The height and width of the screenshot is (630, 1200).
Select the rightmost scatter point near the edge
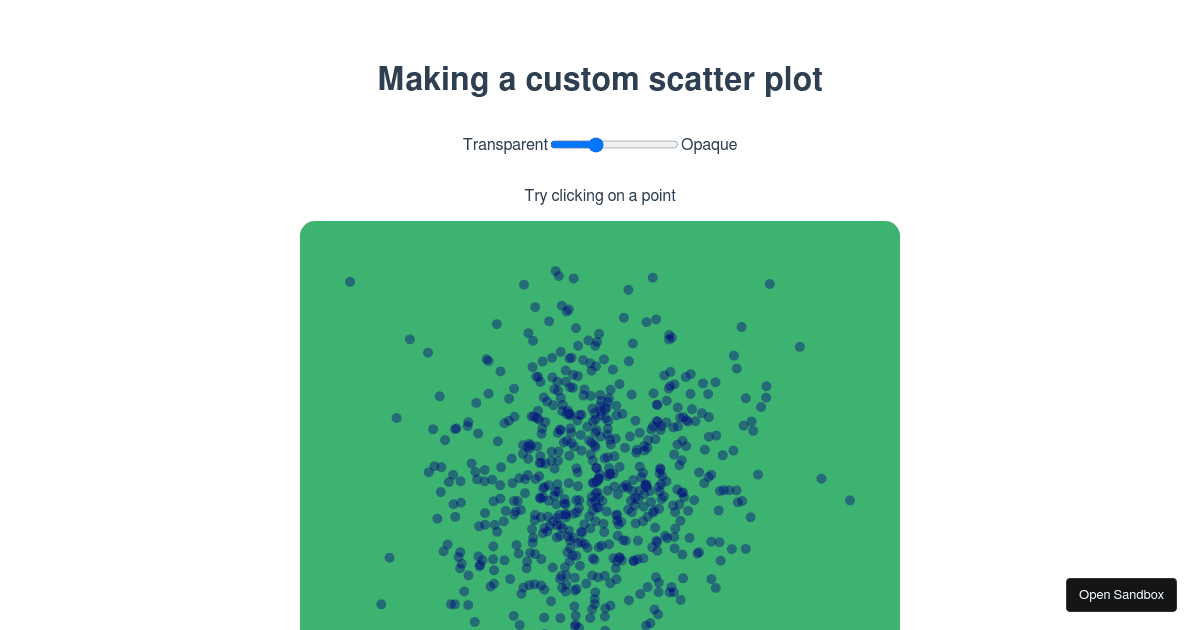click(849, 500)
